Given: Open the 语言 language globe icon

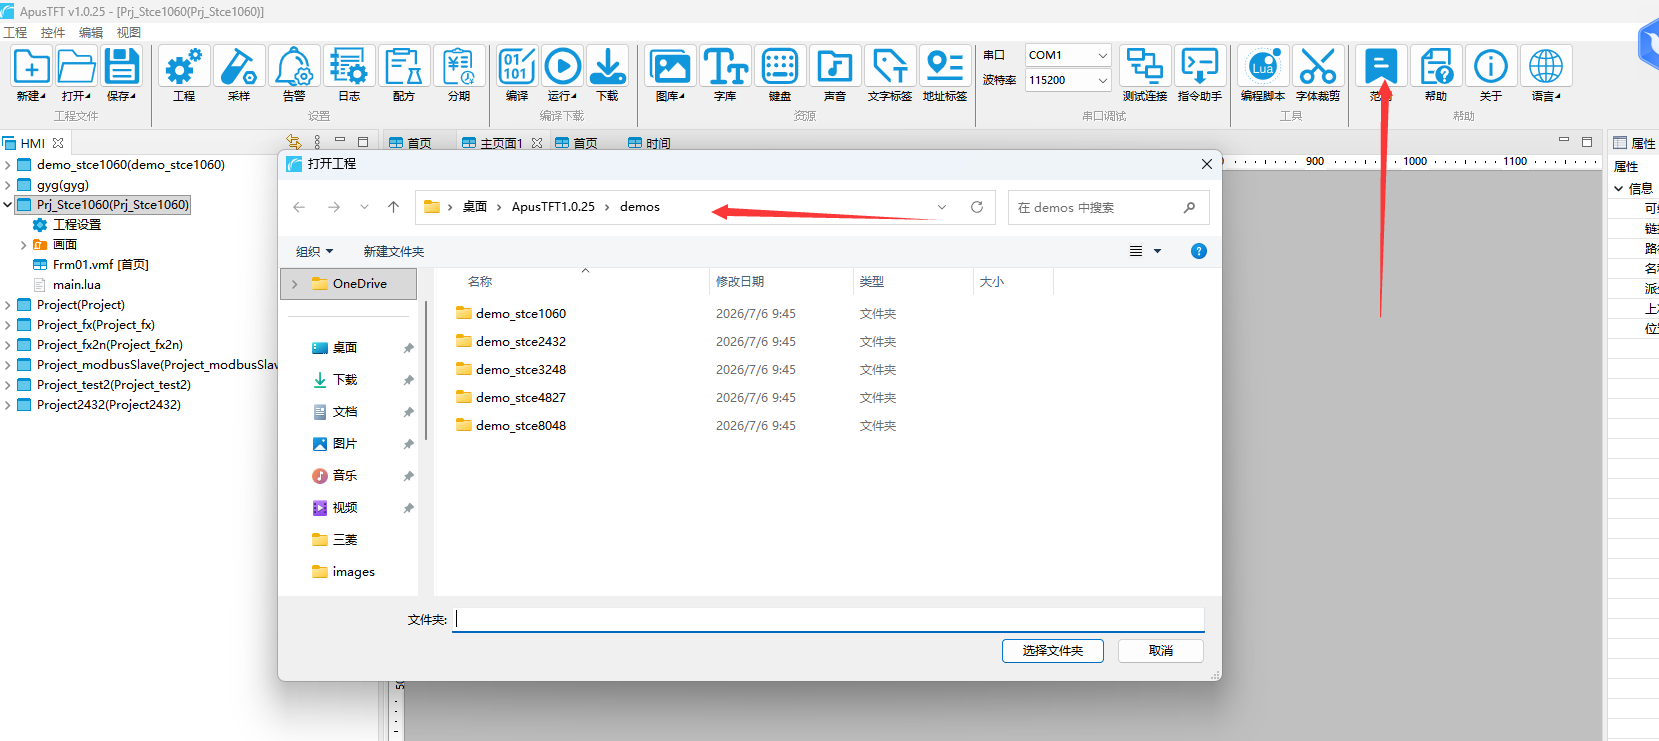Looking at the screenshot, I should coord(1546,67).
